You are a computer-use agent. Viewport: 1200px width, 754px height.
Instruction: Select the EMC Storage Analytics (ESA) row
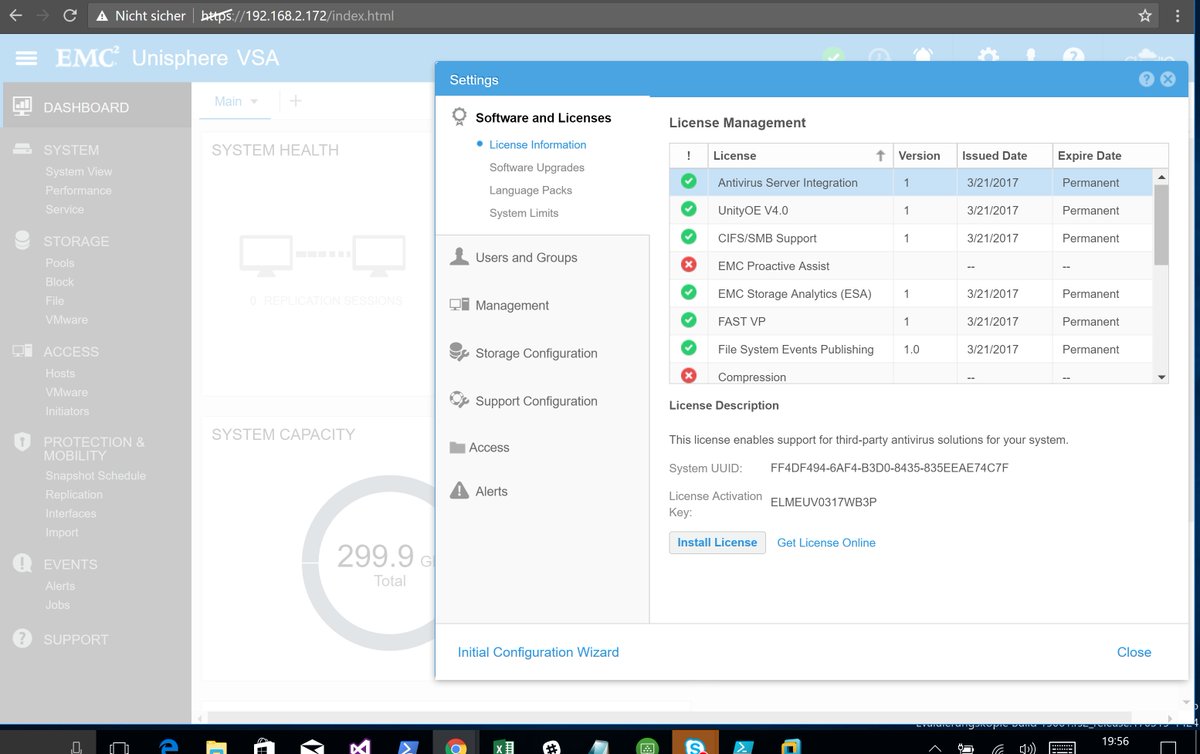912,294
